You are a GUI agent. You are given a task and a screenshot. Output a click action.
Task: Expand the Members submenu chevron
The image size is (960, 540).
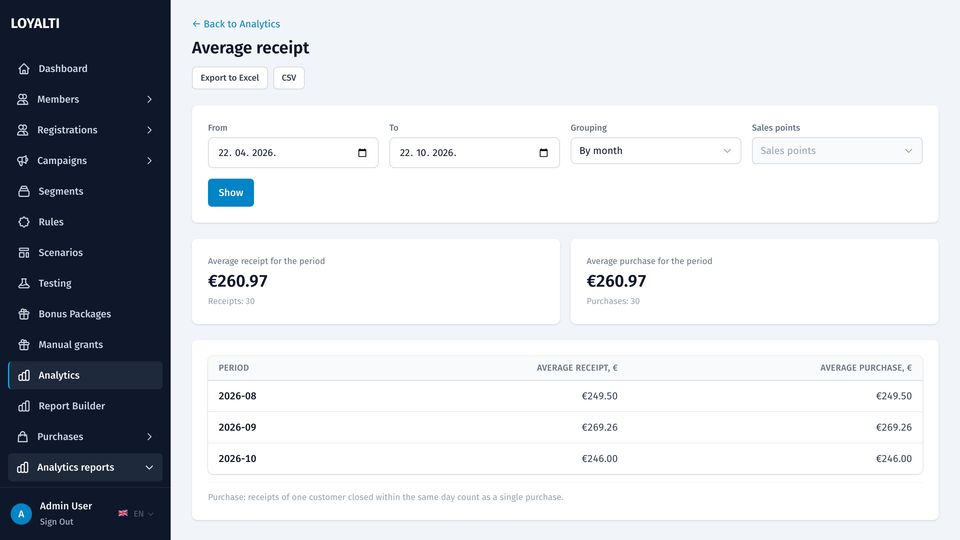tap(149, 99)
